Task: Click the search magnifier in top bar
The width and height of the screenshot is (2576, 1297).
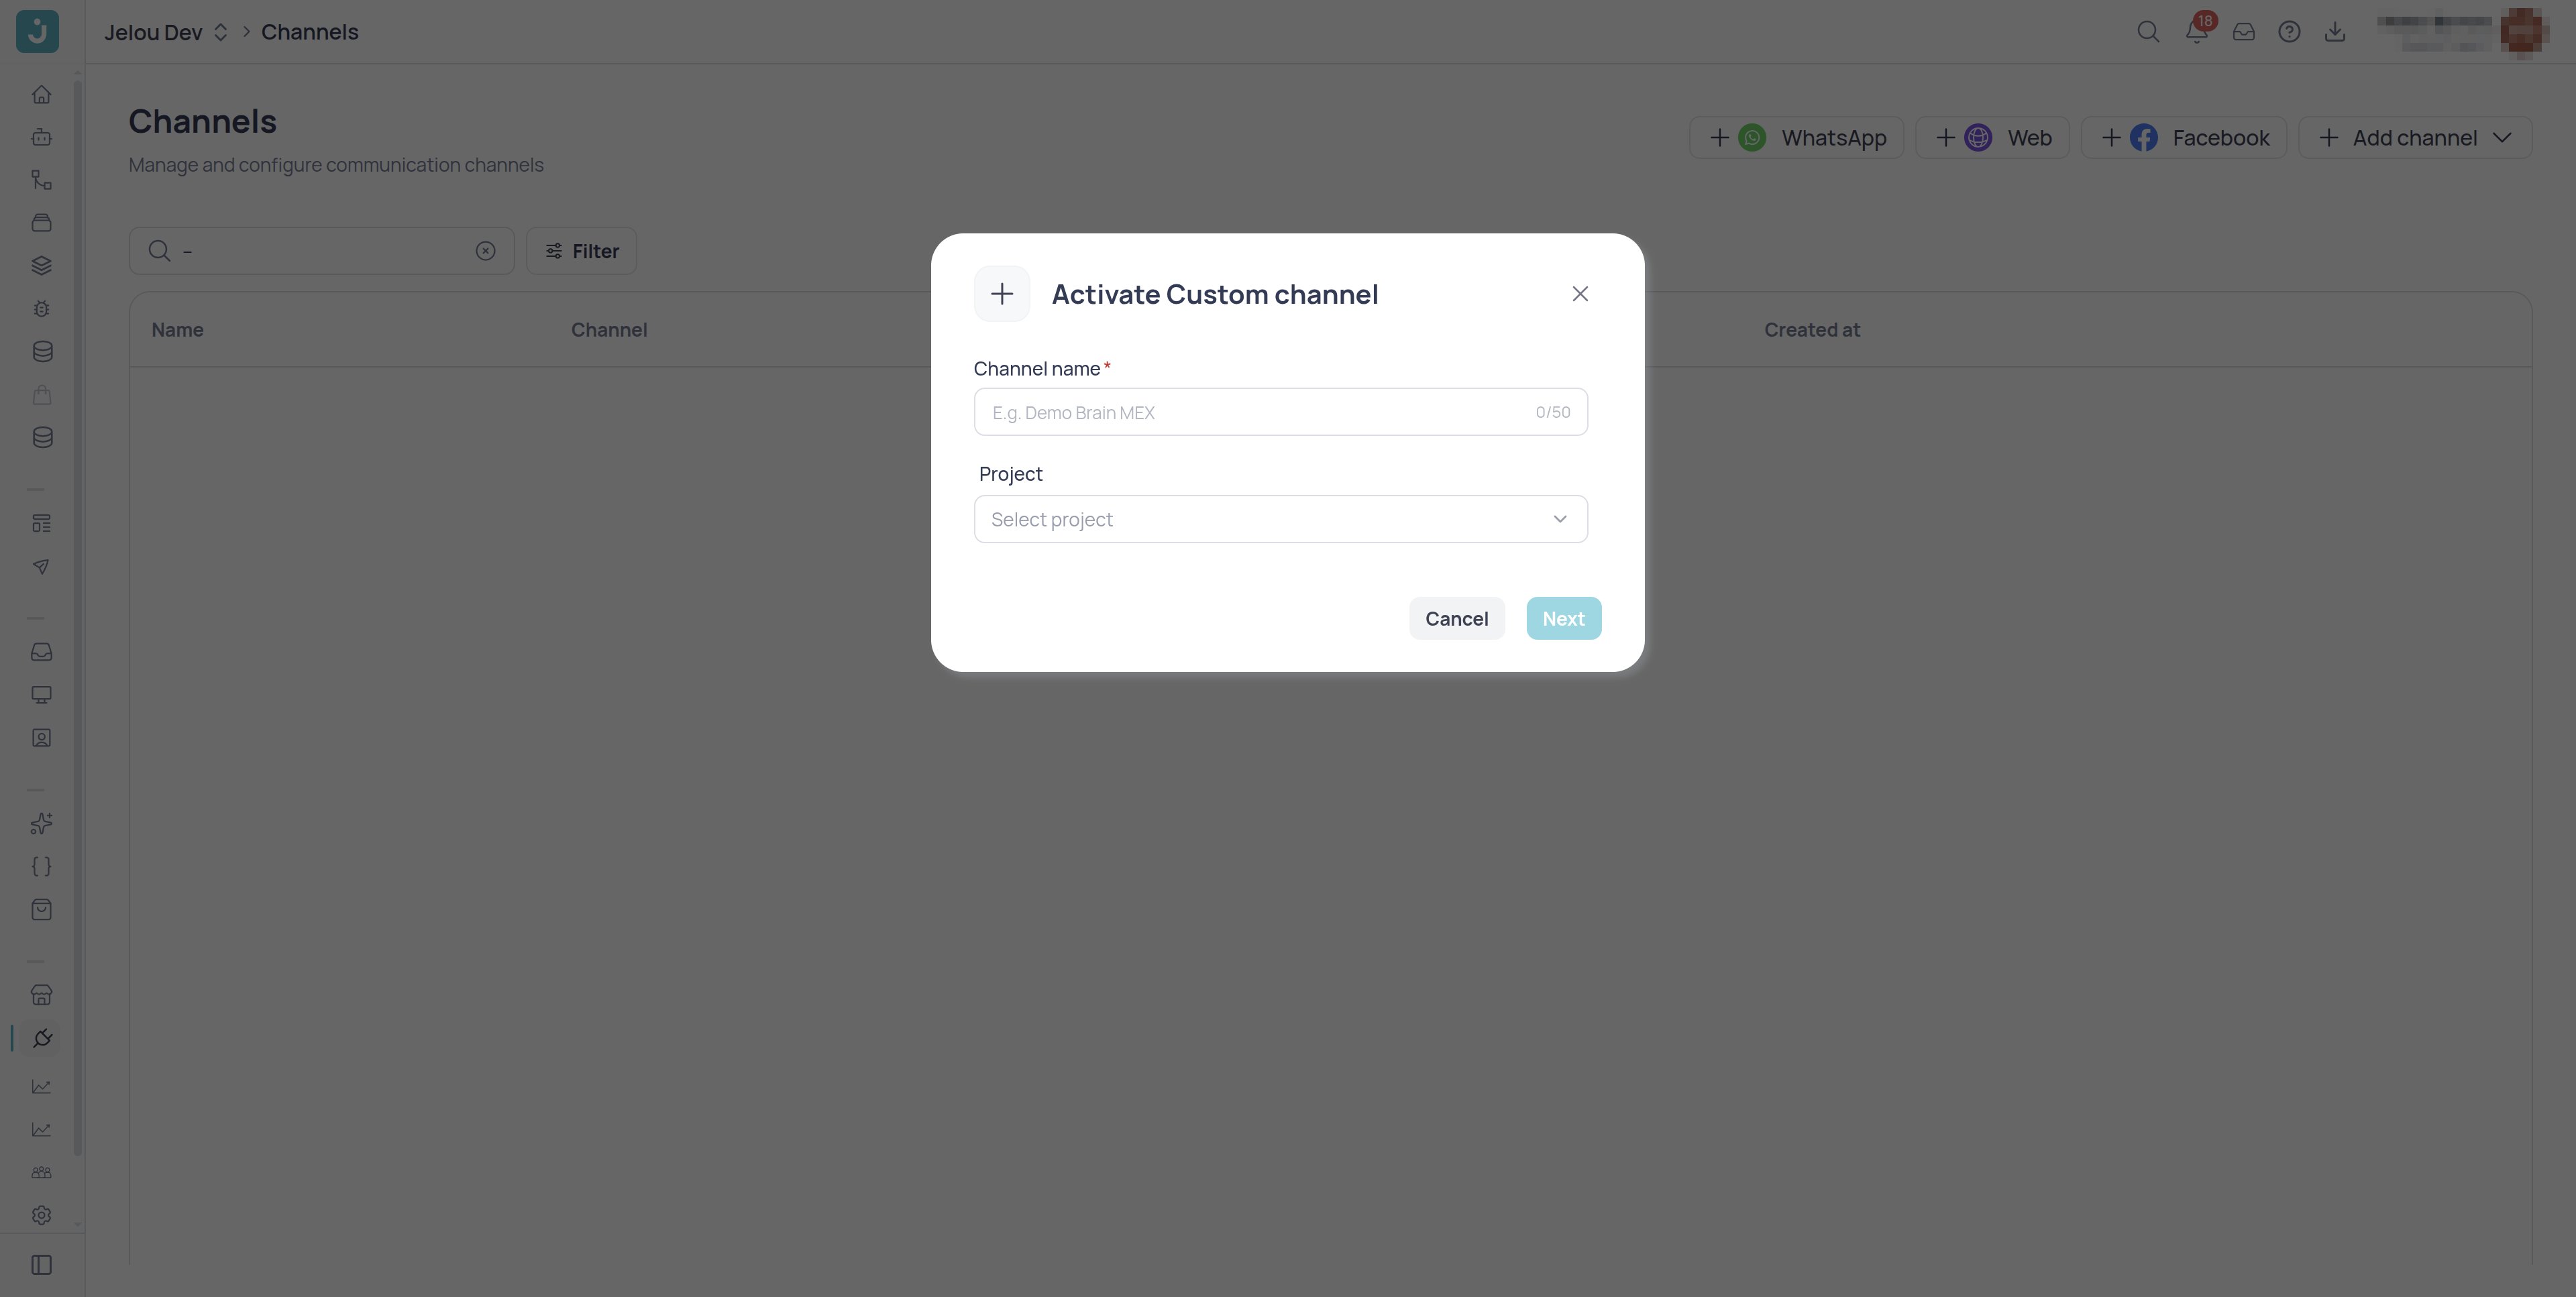Action: 2148,32
